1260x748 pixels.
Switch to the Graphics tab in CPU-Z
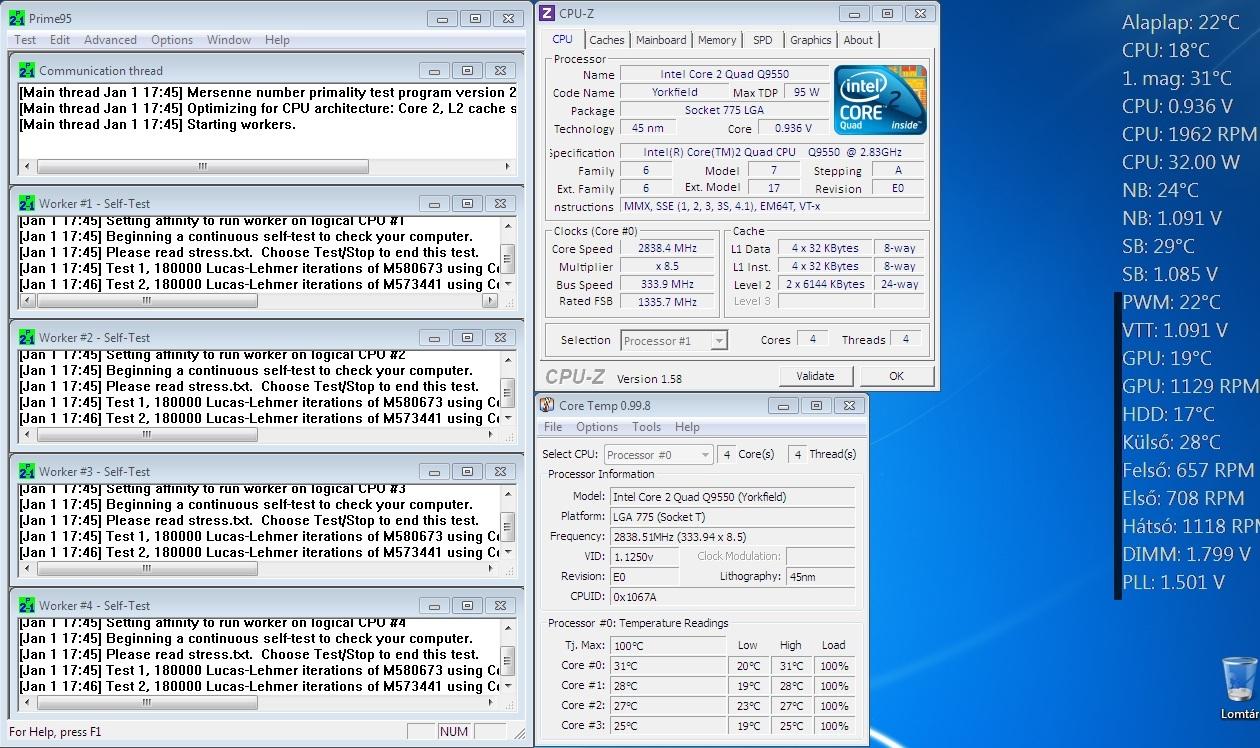pyautogui.click(x=810, y=40)
